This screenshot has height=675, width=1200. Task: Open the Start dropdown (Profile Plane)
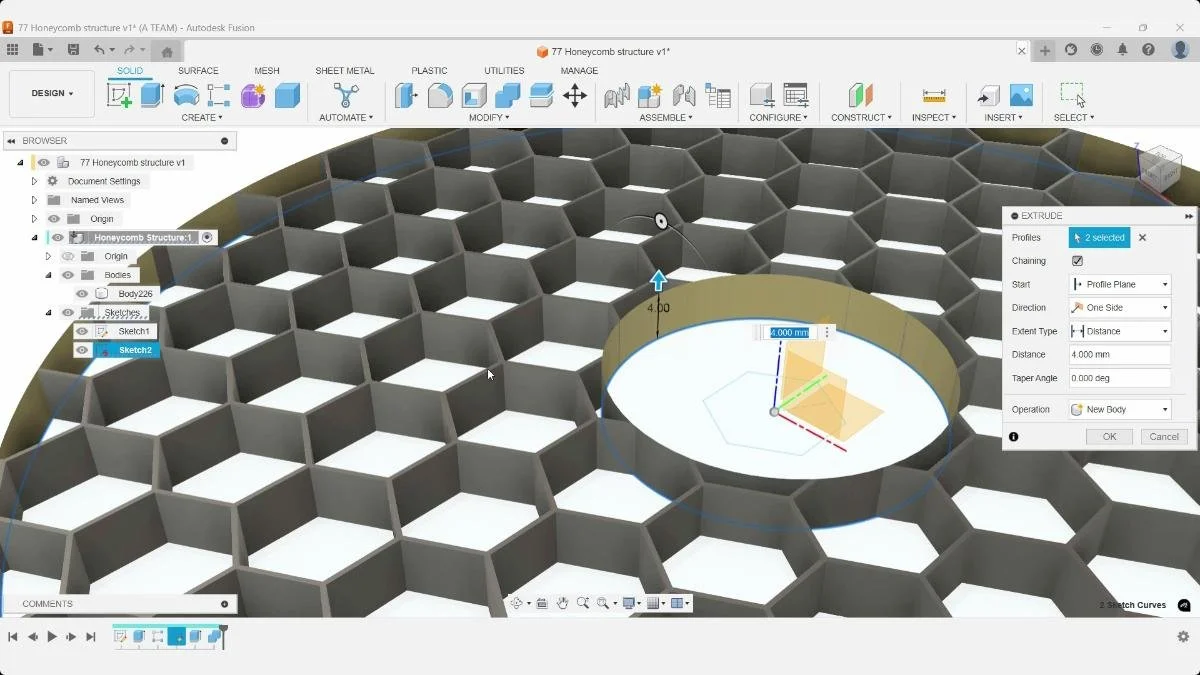click(1120, 284)
